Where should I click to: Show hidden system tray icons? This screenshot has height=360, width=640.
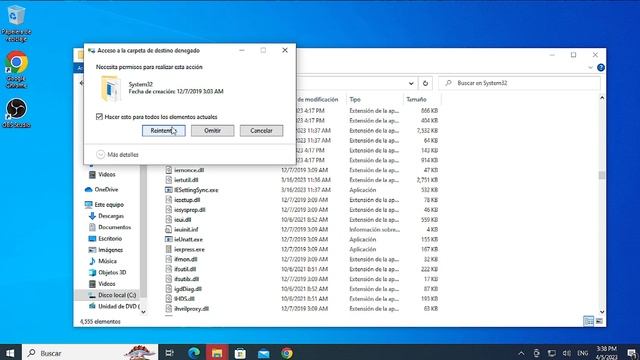(x=521, y=353)
